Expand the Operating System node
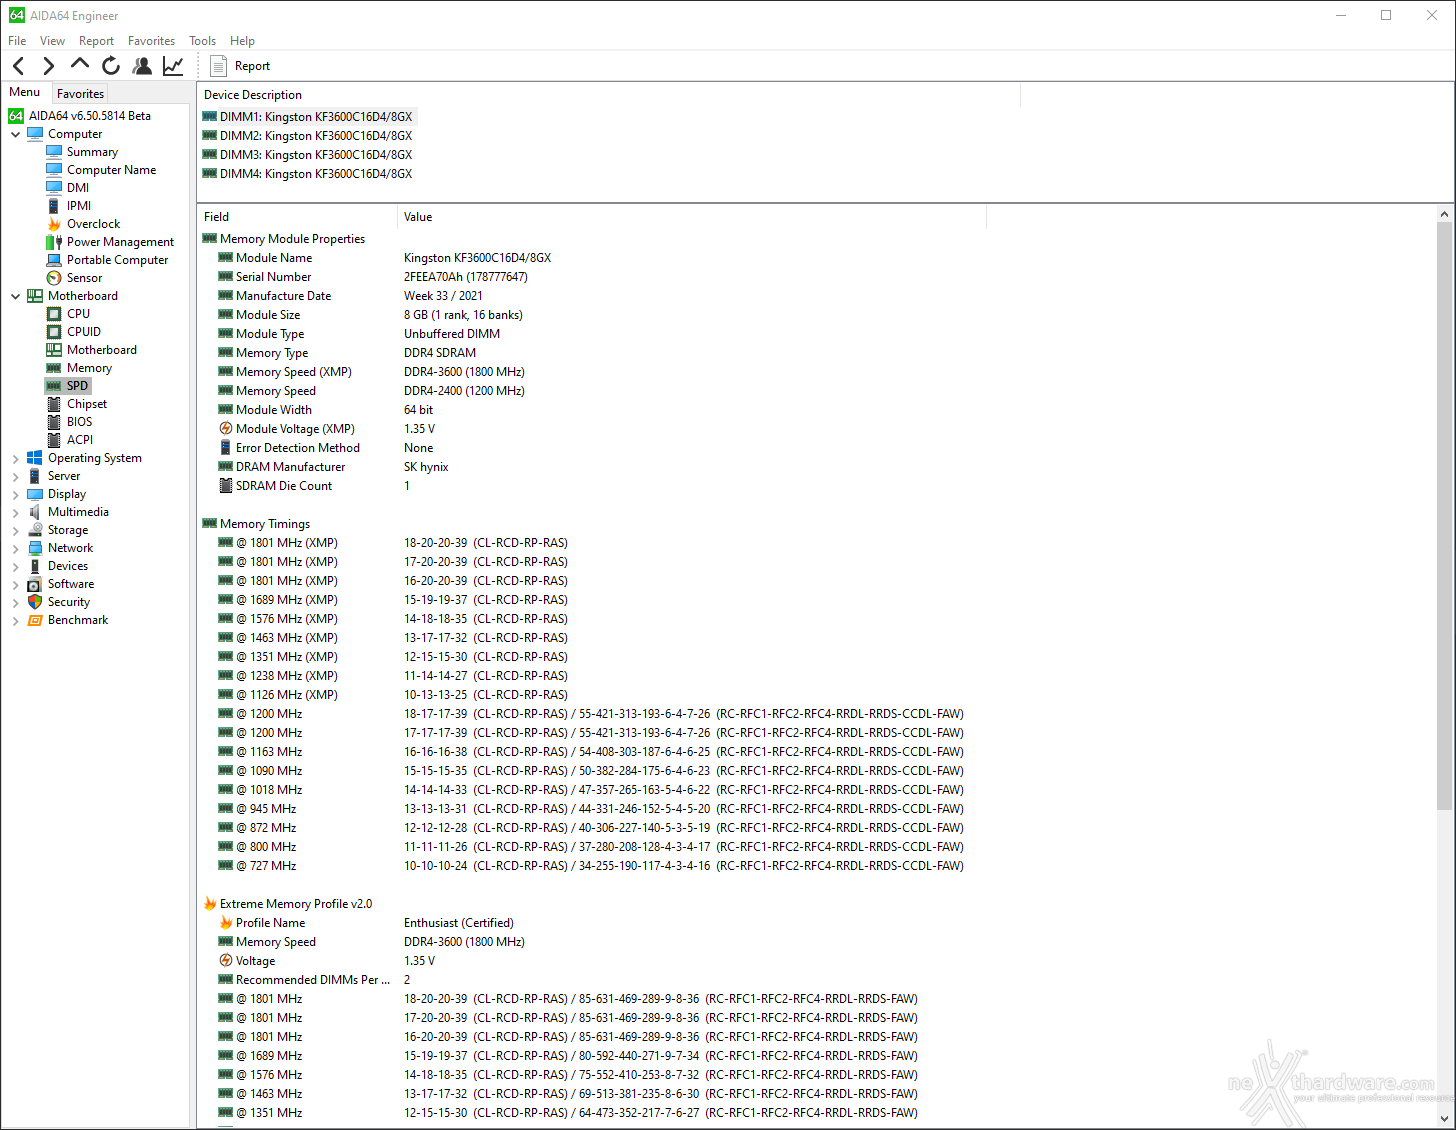Image resolution: width=1456 pixels, height=1130 pixels. [x=16, y=458]
